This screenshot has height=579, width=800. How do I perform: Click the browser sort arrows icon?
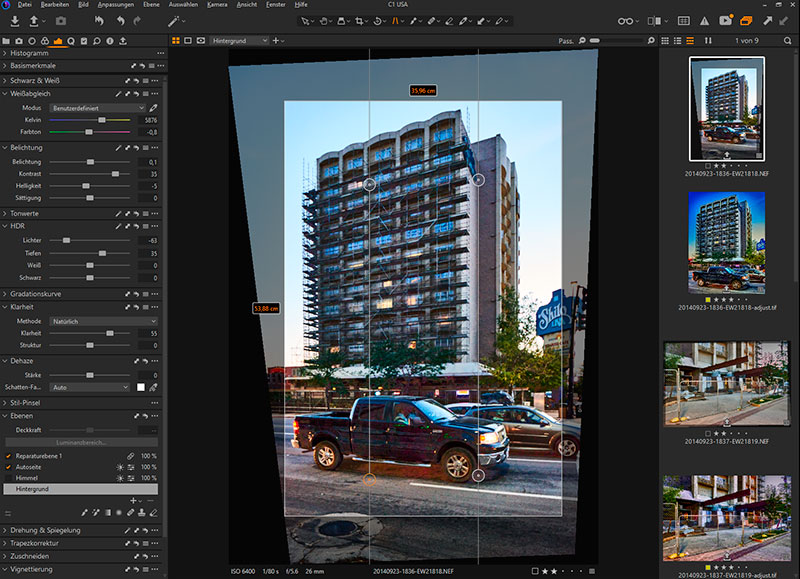708,40
